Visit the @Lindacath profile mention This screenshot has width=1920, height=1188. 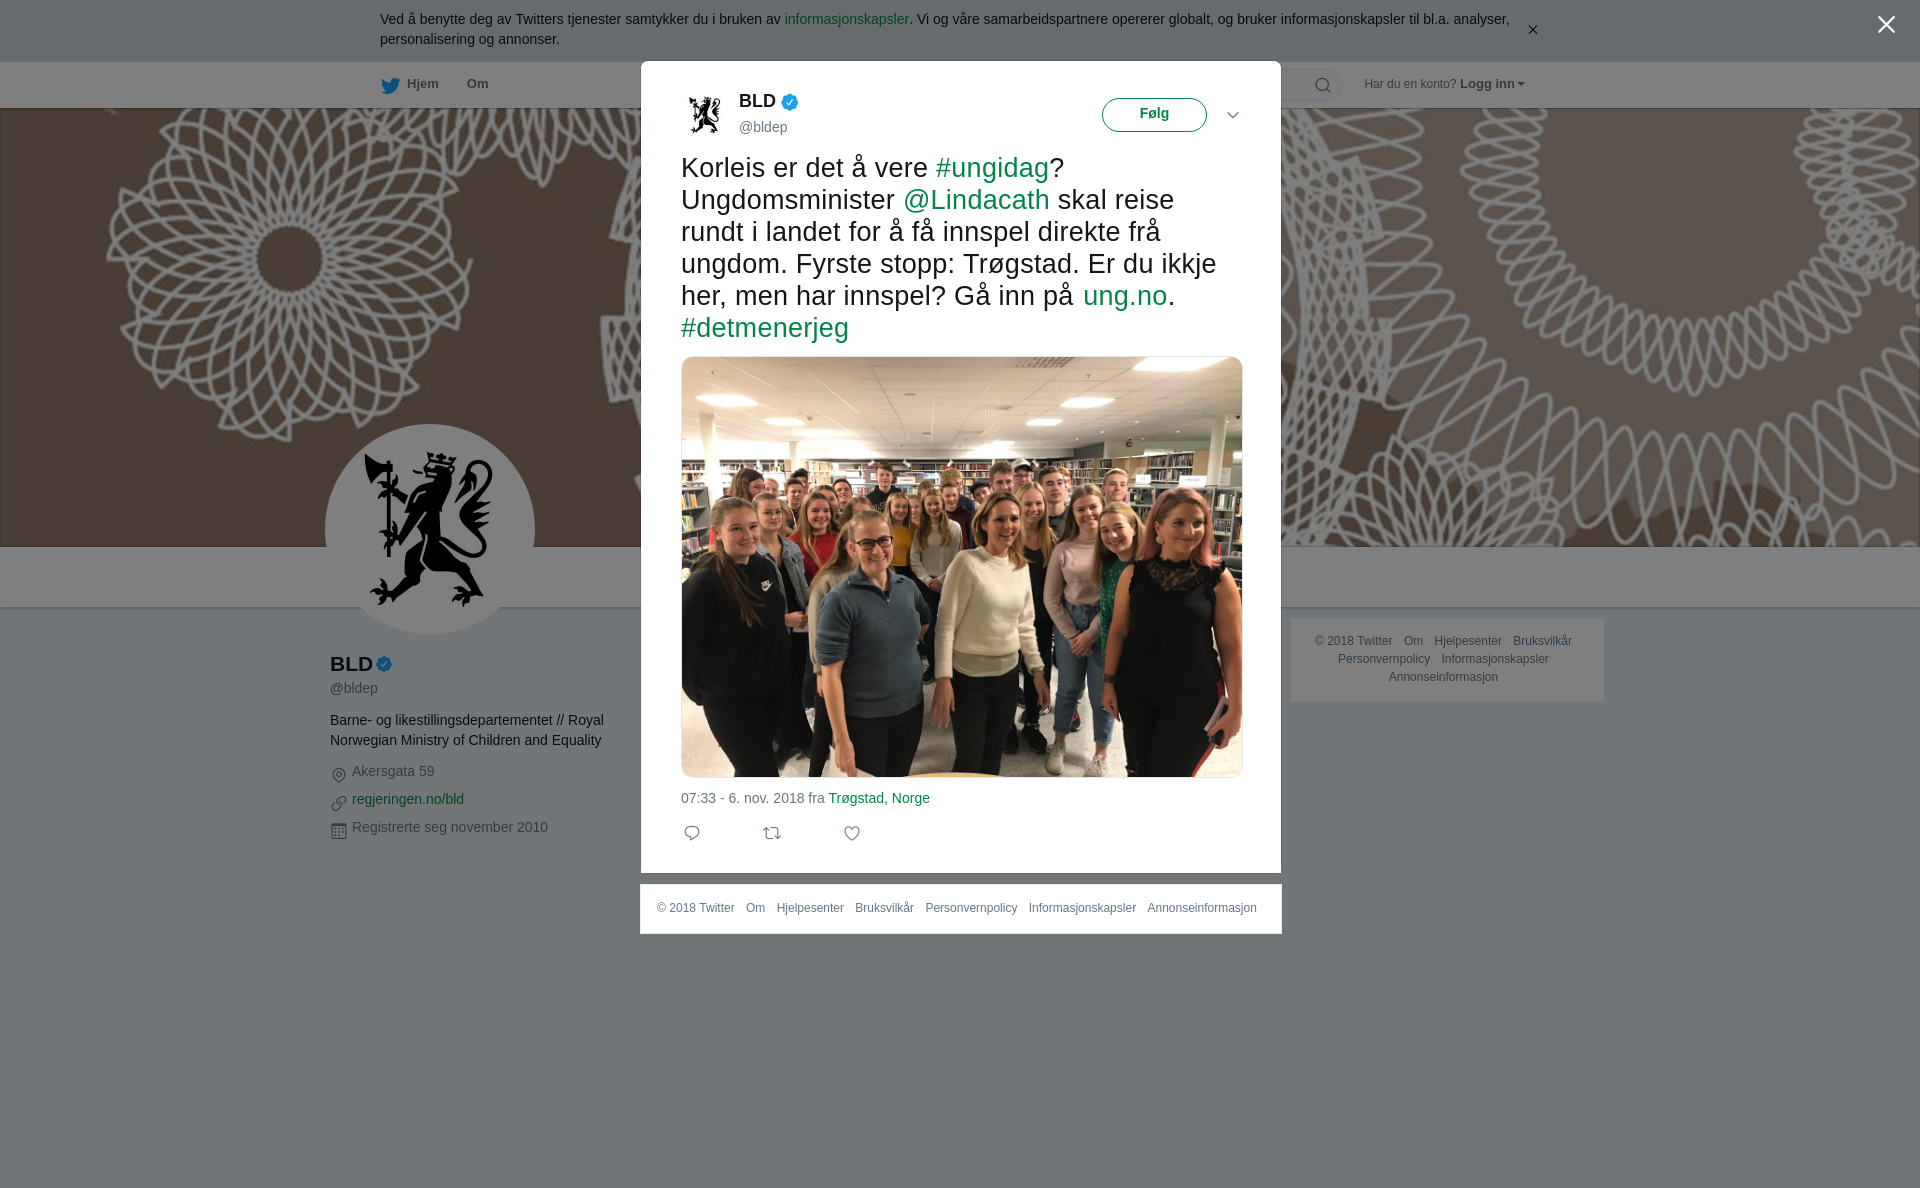tap(976, 200)
